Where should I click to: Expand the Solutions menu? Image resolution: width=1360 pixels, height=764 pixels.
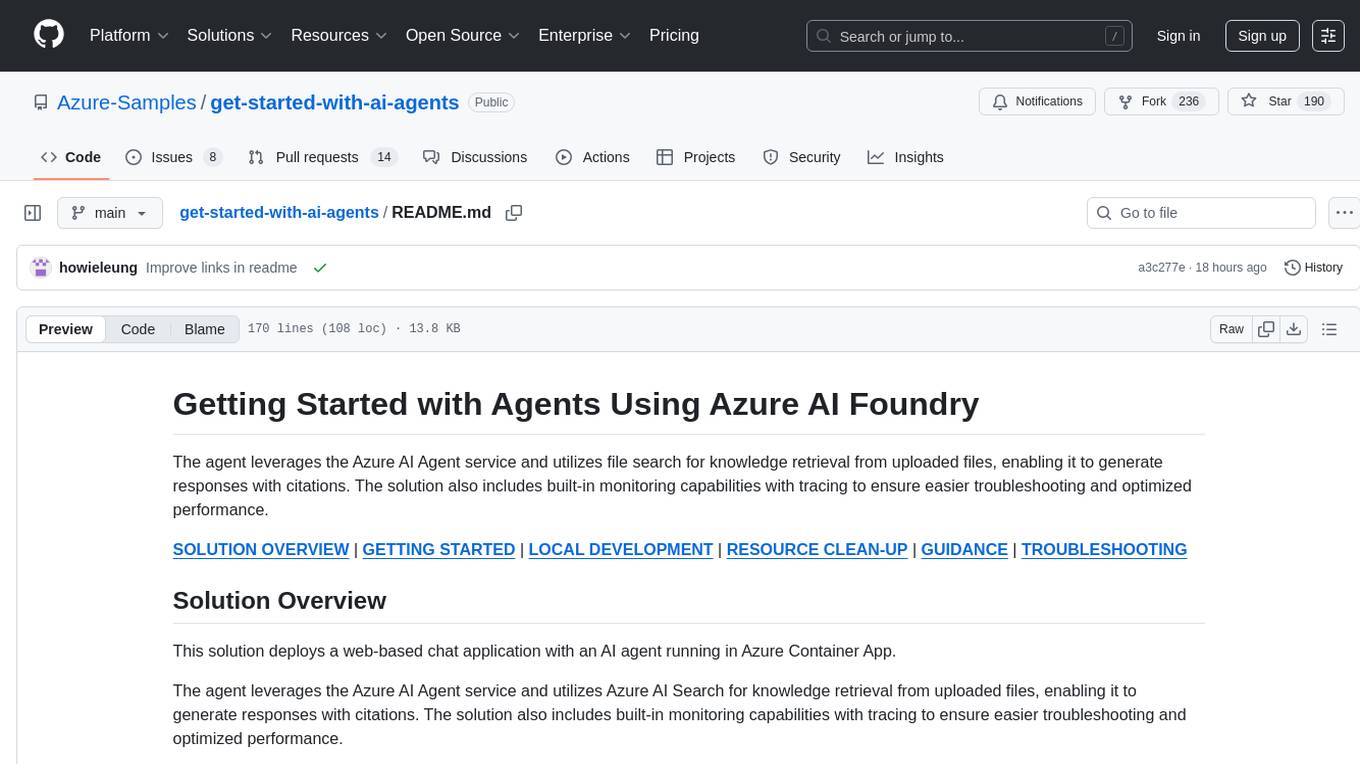tap(230, 35)
